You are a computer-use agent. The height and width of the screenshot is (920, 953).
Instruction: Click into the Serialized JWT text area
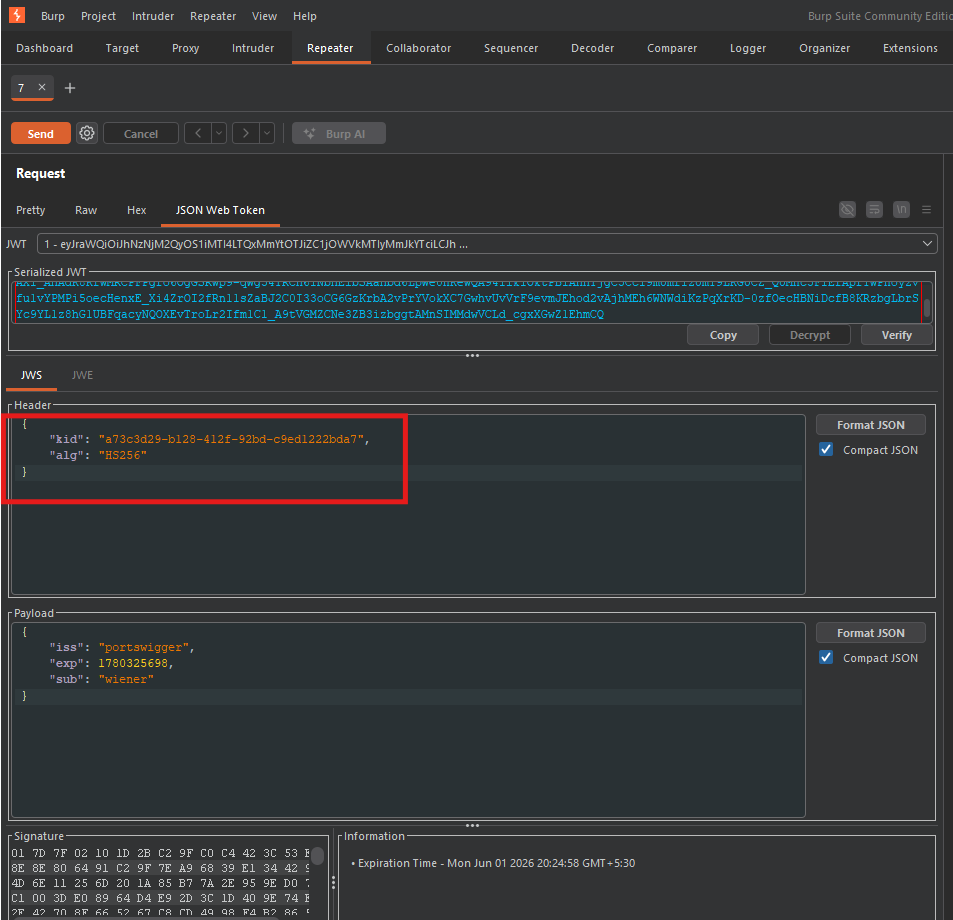pos(468,302)
